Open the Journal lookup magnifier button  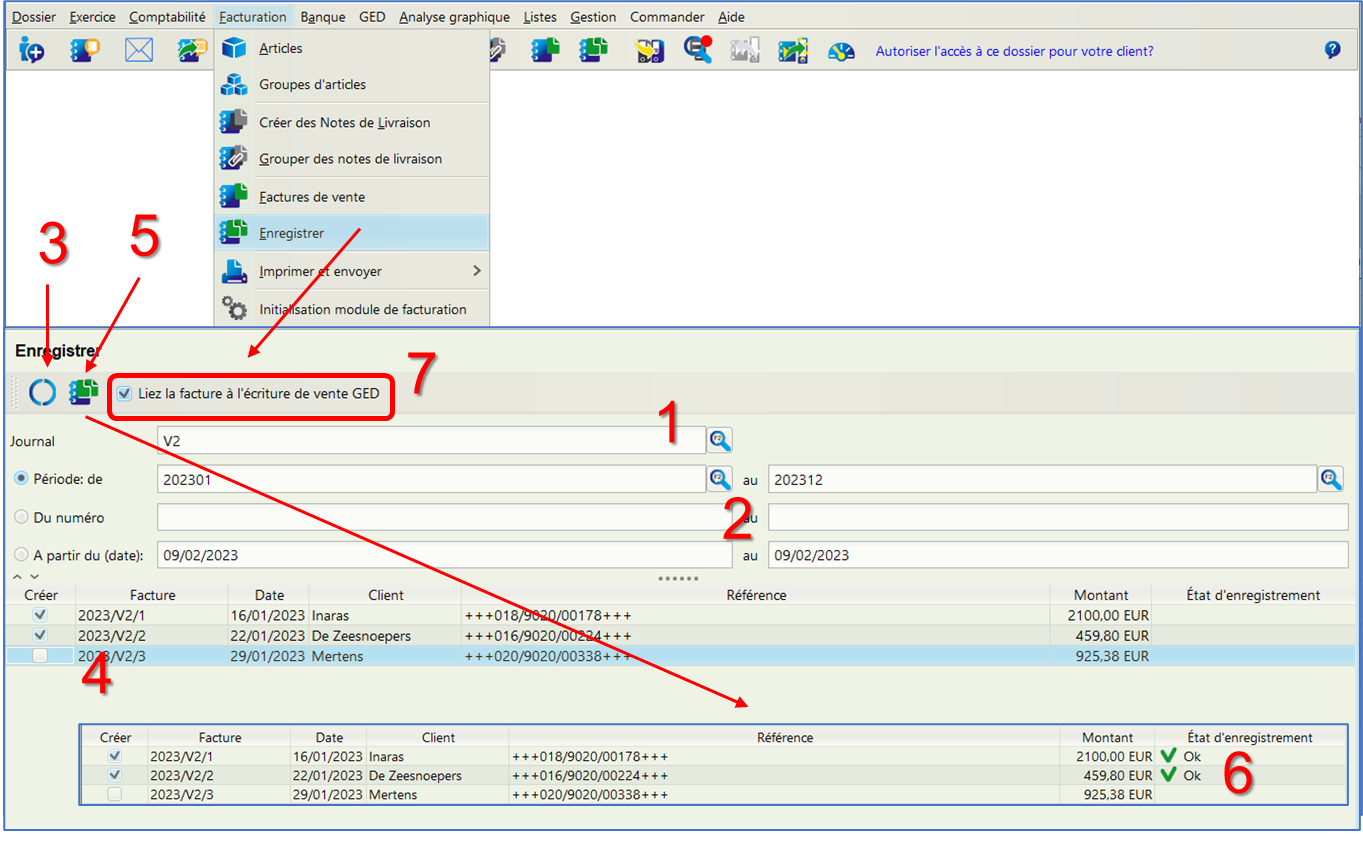[x=720, y=440]
